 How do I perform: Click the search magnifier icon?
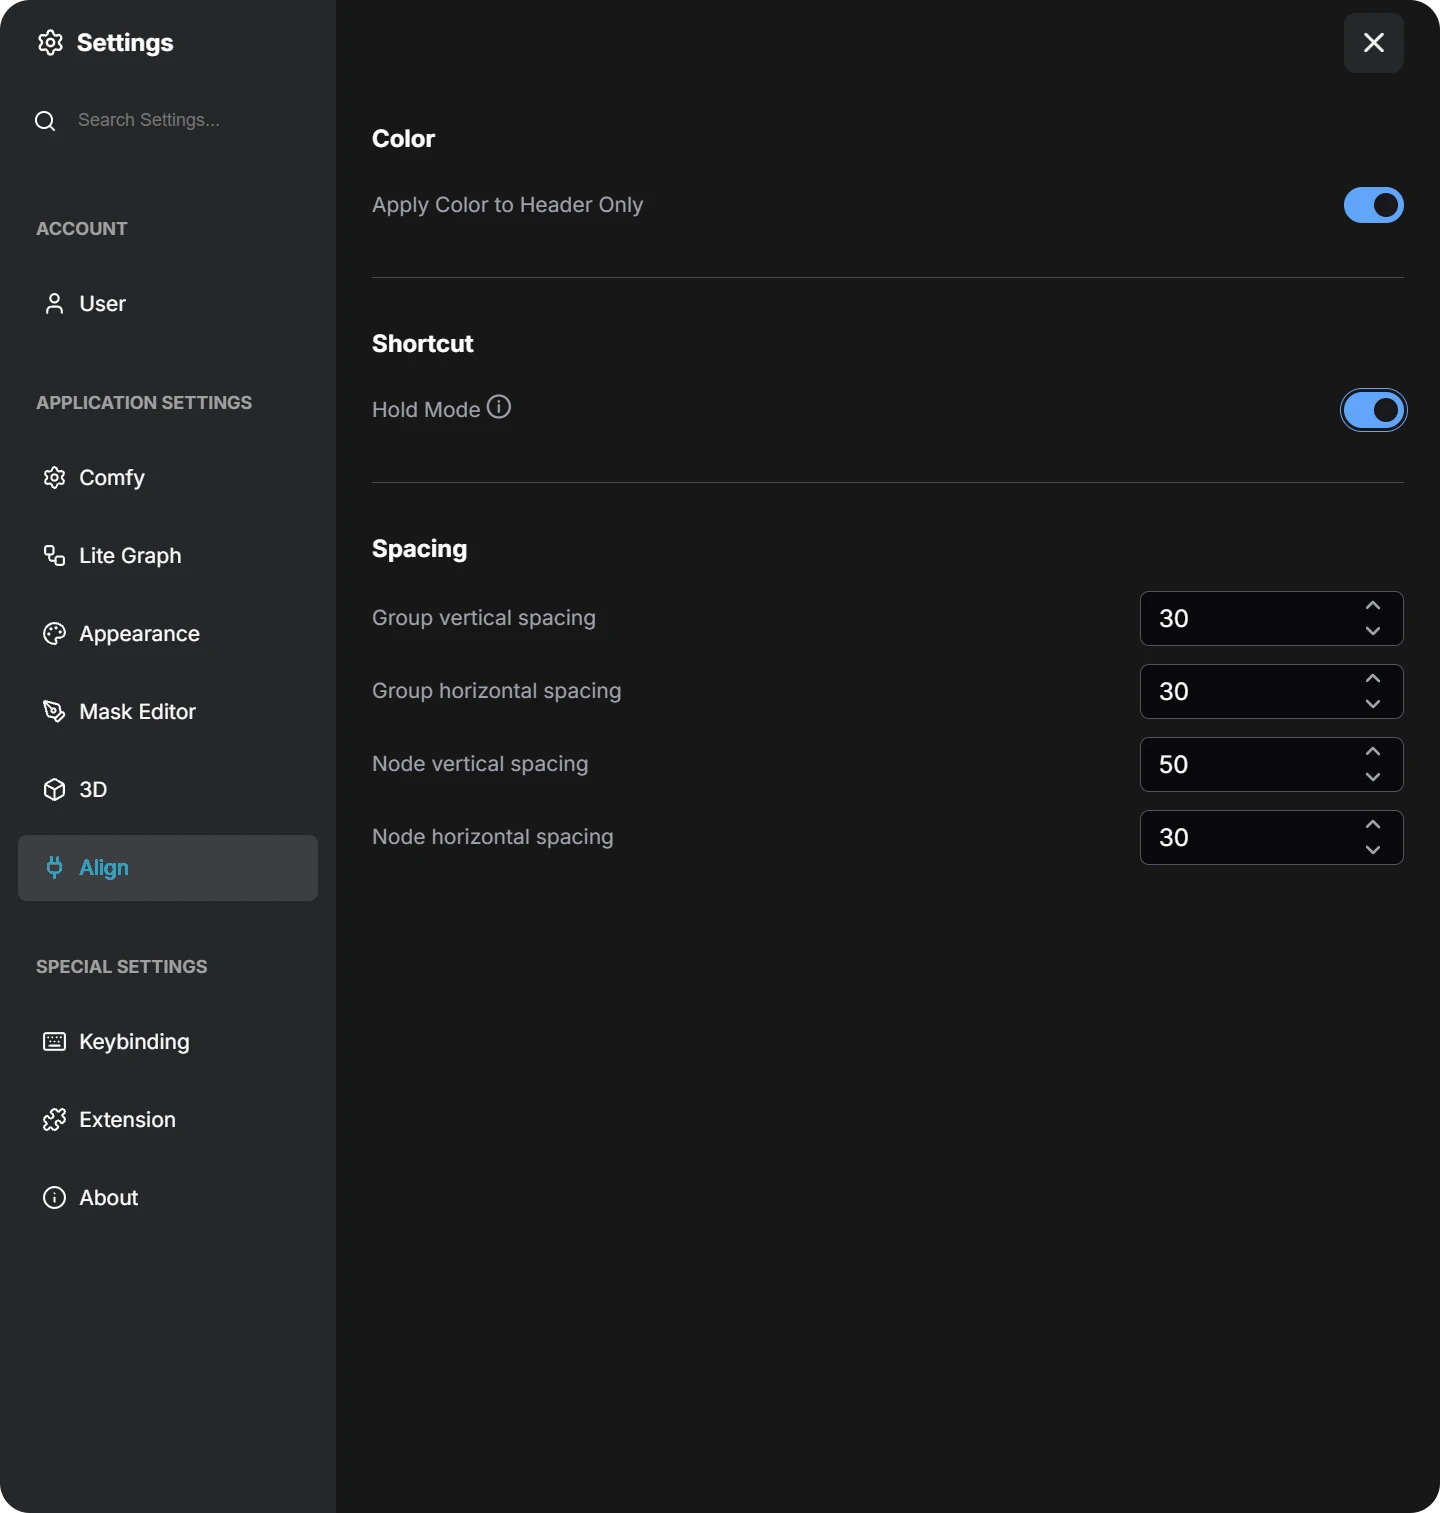pos(45,121)
